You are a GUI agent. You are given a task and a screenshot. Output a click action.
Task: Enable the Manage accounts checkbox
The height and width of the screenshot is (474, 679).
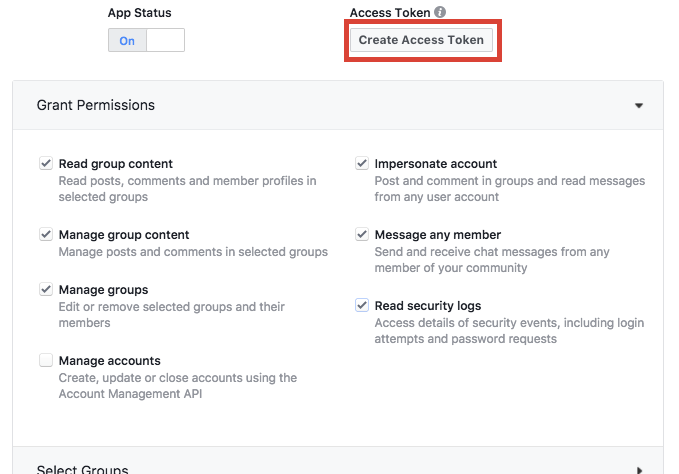pyautogui.click(x=46, y=360)
